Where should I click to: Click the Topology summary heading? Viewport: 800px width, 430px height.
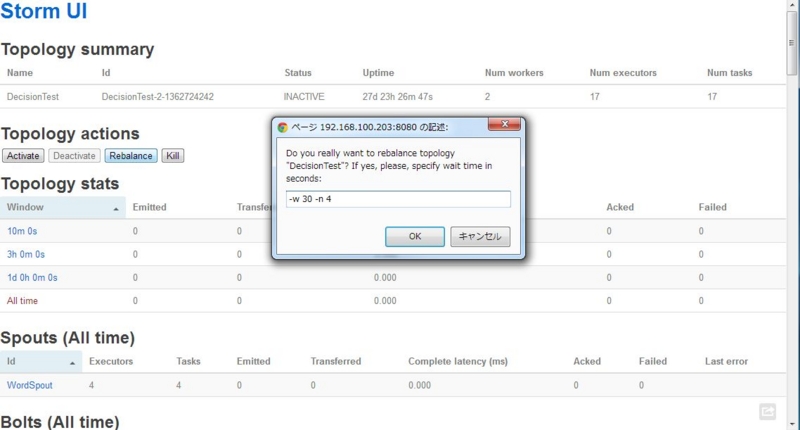coord(78,49)
